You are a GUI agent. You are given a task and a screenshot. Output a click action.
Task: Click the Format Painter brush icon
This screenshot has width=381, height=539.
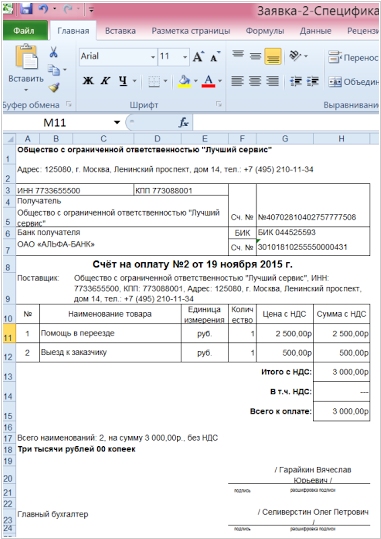[x=54, y=87]
